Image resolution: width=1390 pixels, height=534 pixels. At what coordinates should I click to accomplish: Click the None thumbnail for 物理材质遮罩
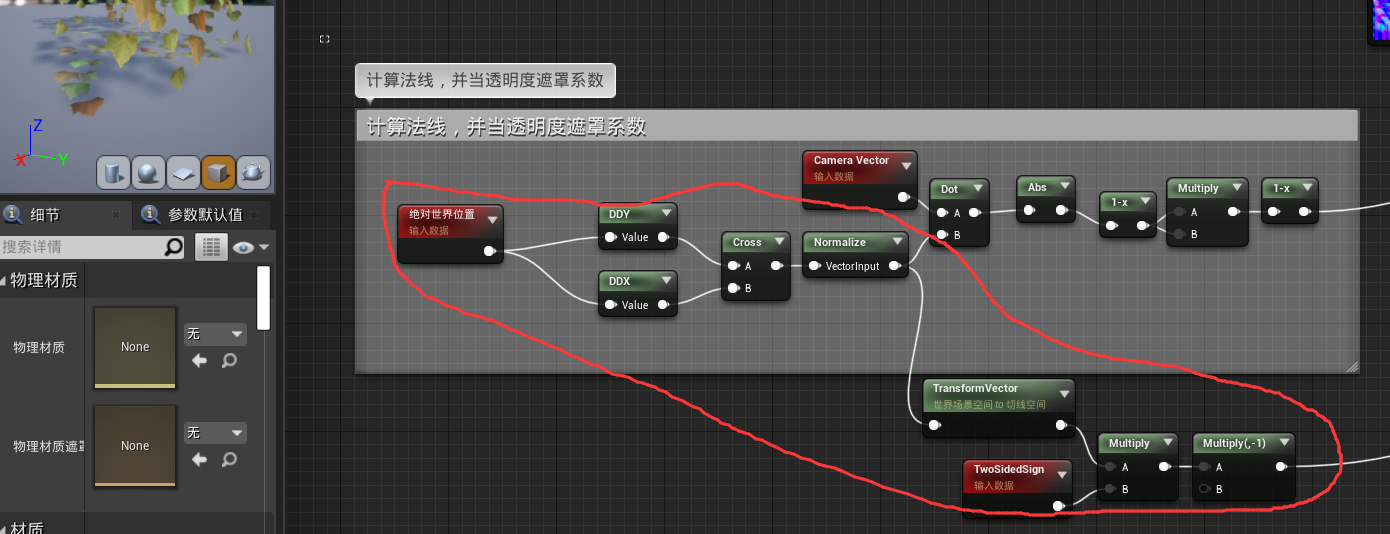[x=135, y=446]
